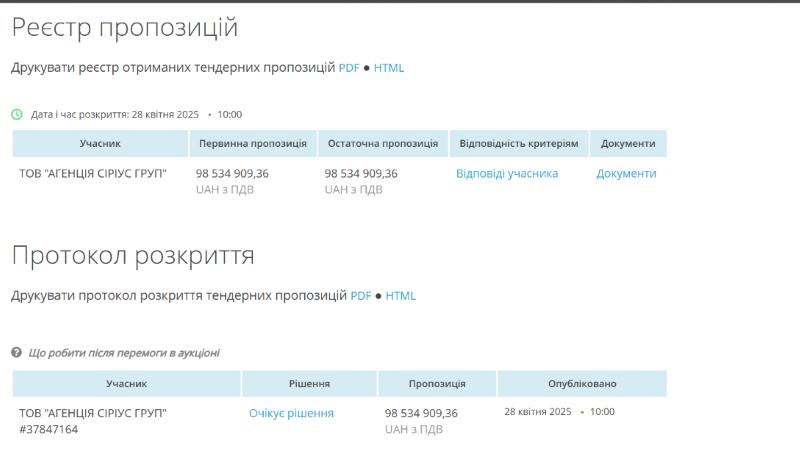Click 'Пропозиція' column header in protocol table
Image resolution: width=800 pixels, height=449 pixels.
pos(437,384)
